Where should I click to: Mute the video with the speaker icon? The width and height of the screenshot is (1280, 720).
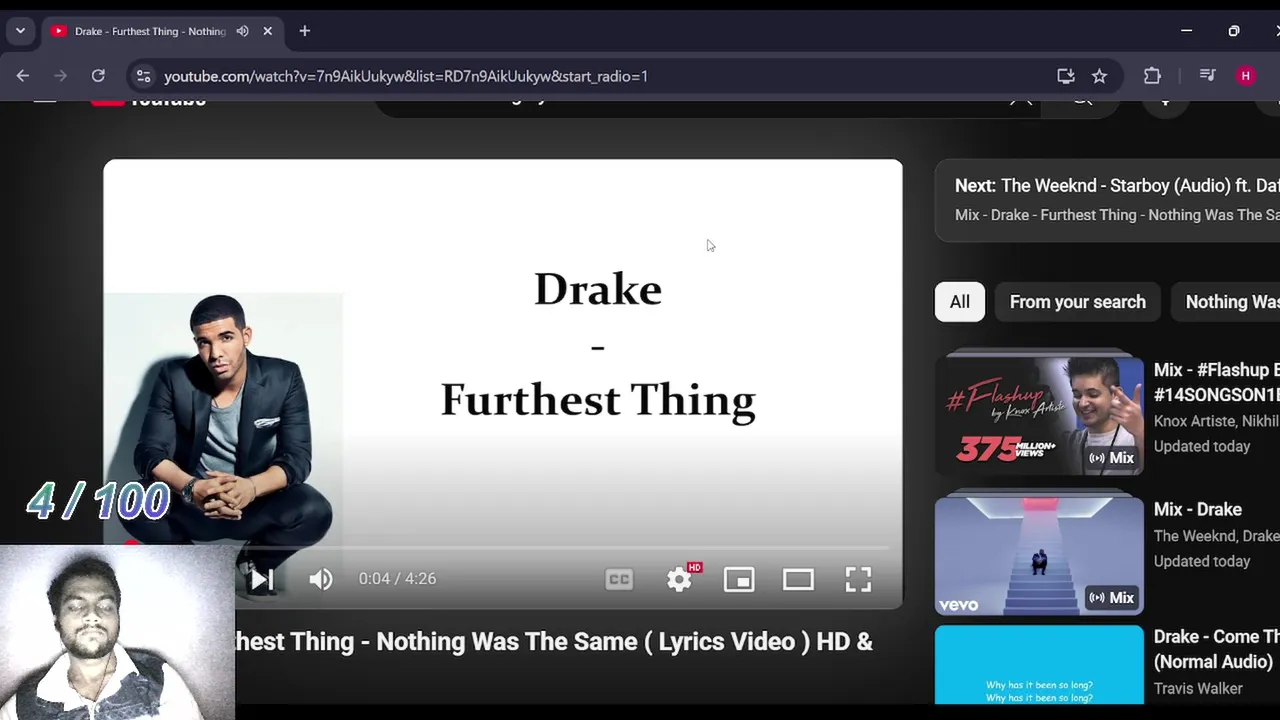320,579
